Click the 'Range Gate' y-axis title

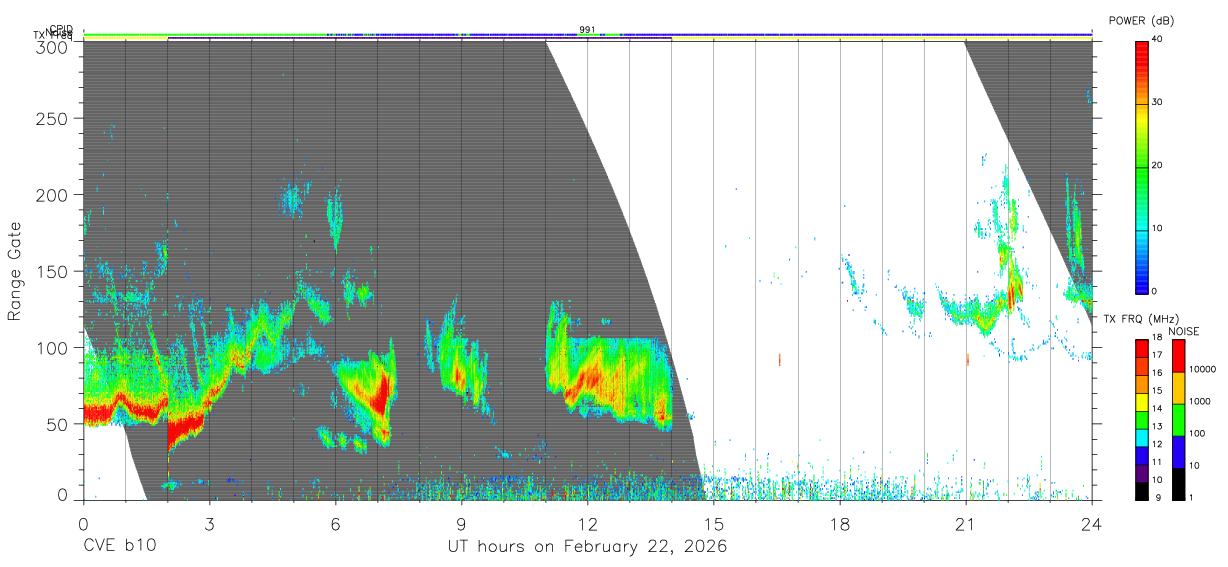point(15,272)
